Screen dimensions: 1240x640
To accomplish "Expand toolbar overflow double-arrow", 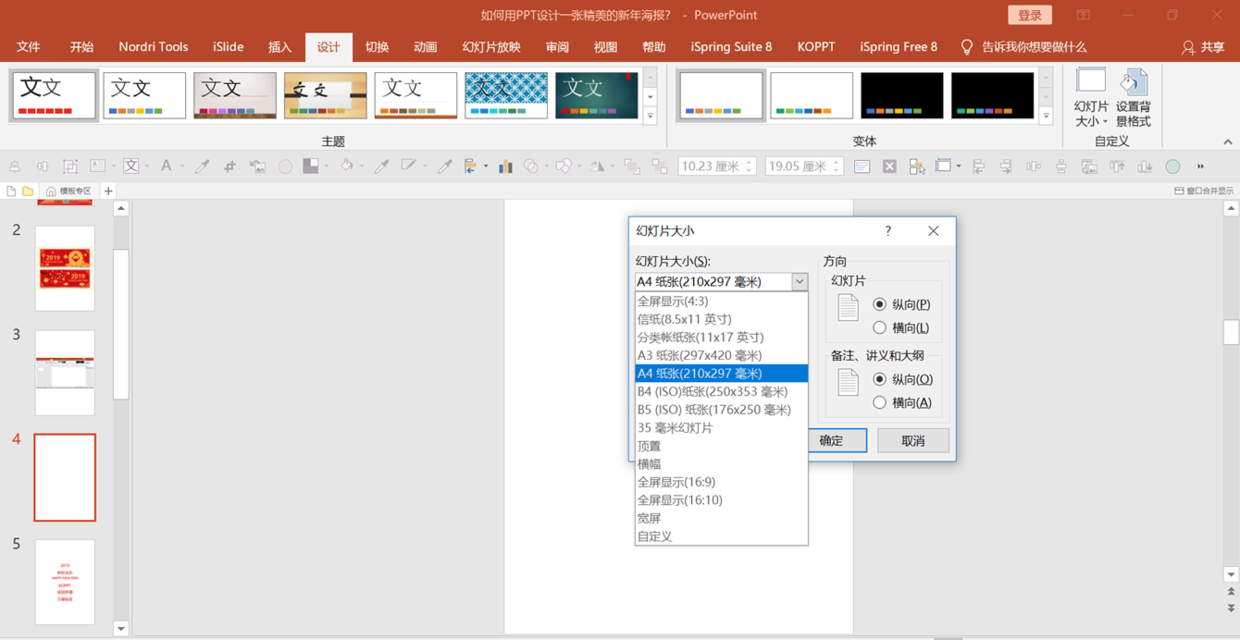I will tap(1200, 167).
